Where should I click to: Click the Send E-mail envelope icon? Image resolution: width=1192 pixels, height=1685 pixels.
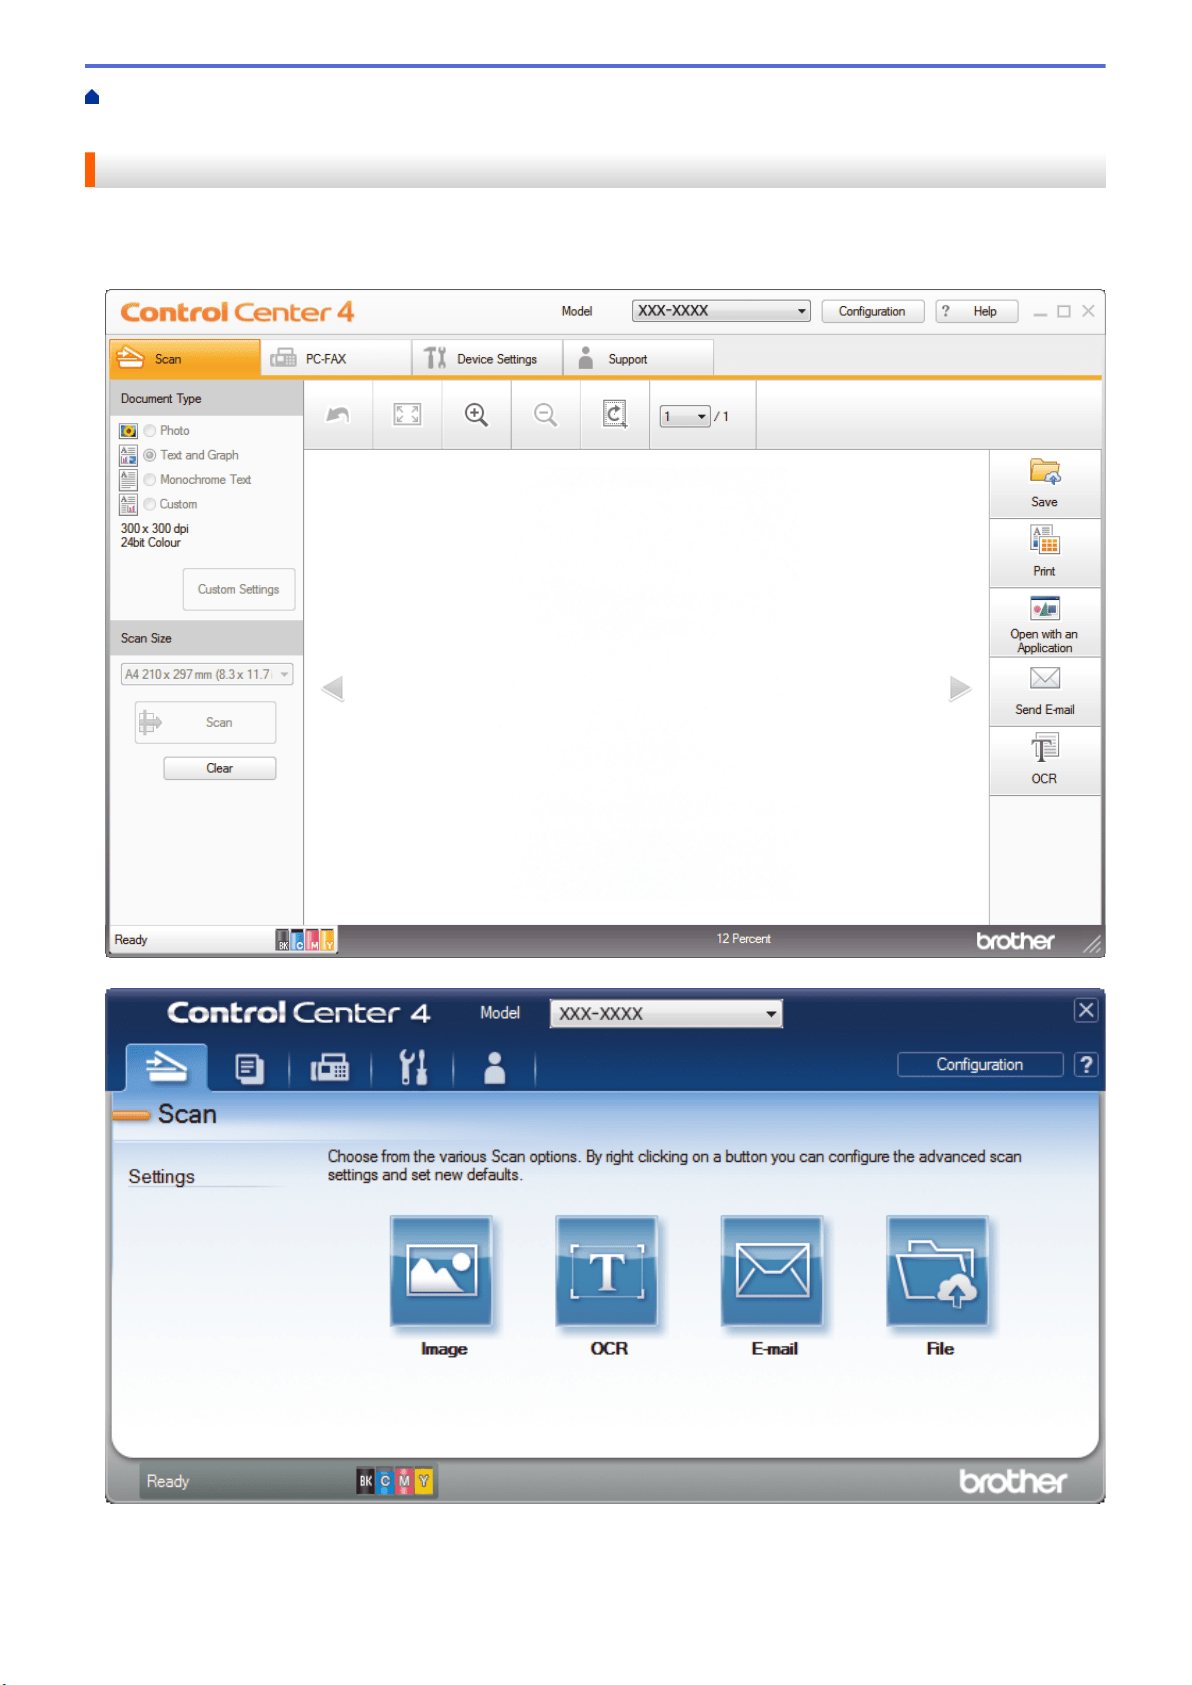click(x=1045, y=678)
